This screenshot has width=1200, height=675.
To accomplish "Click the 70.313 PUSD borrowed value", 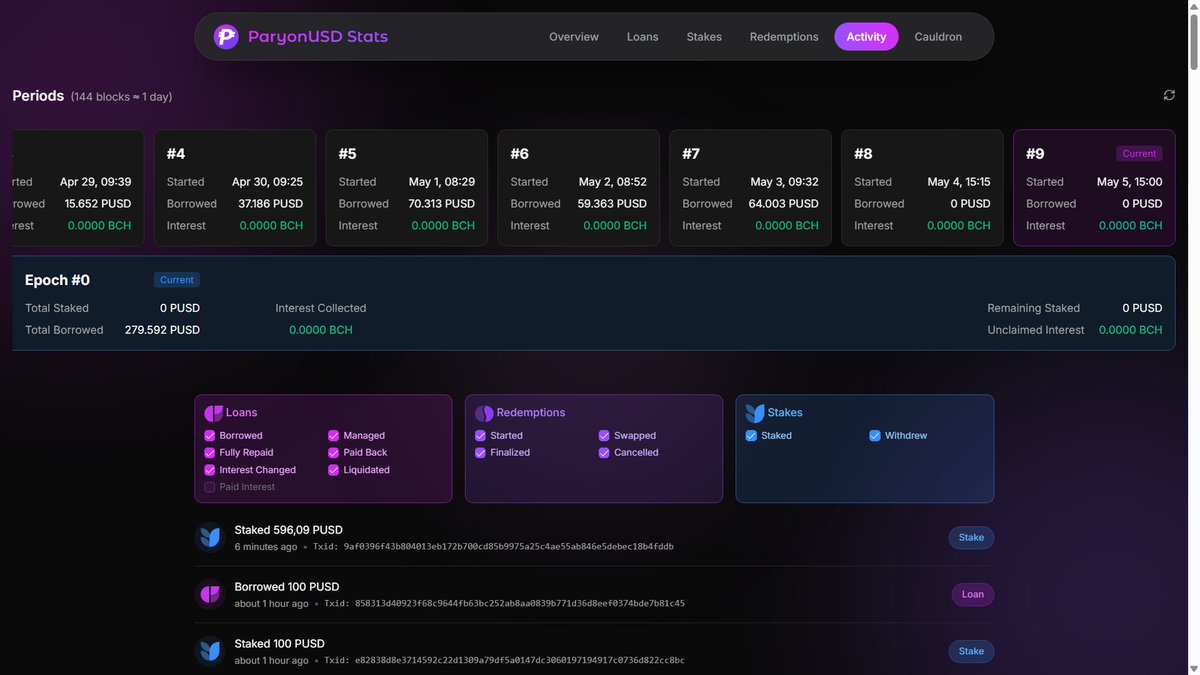I will [x=441, y=204].
